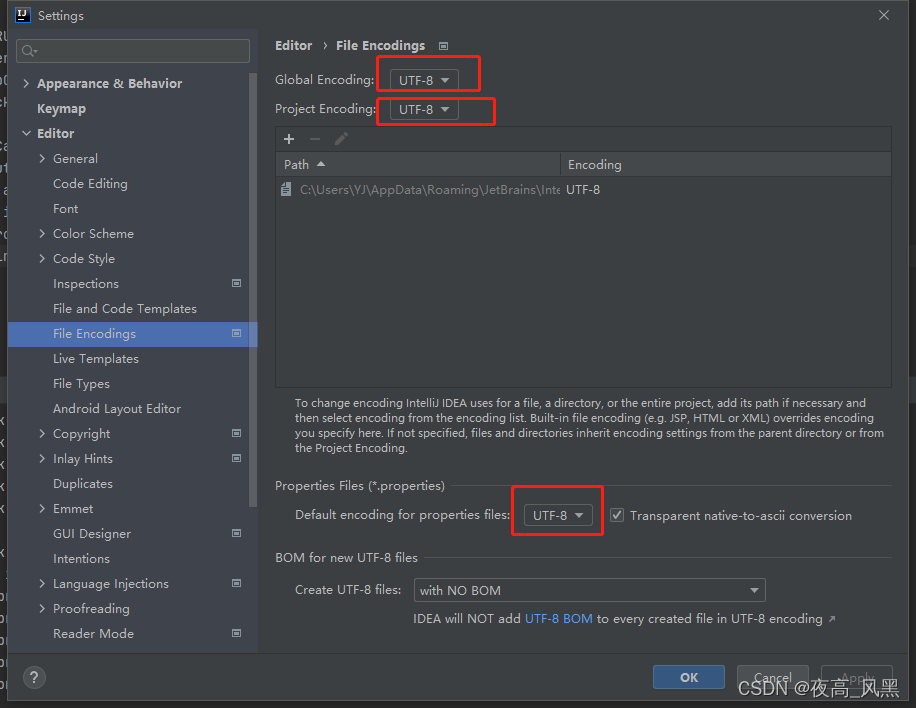The image size is (916, 708).
Task: Open the Global Encoding dropdown
Action: pos(424,80)
